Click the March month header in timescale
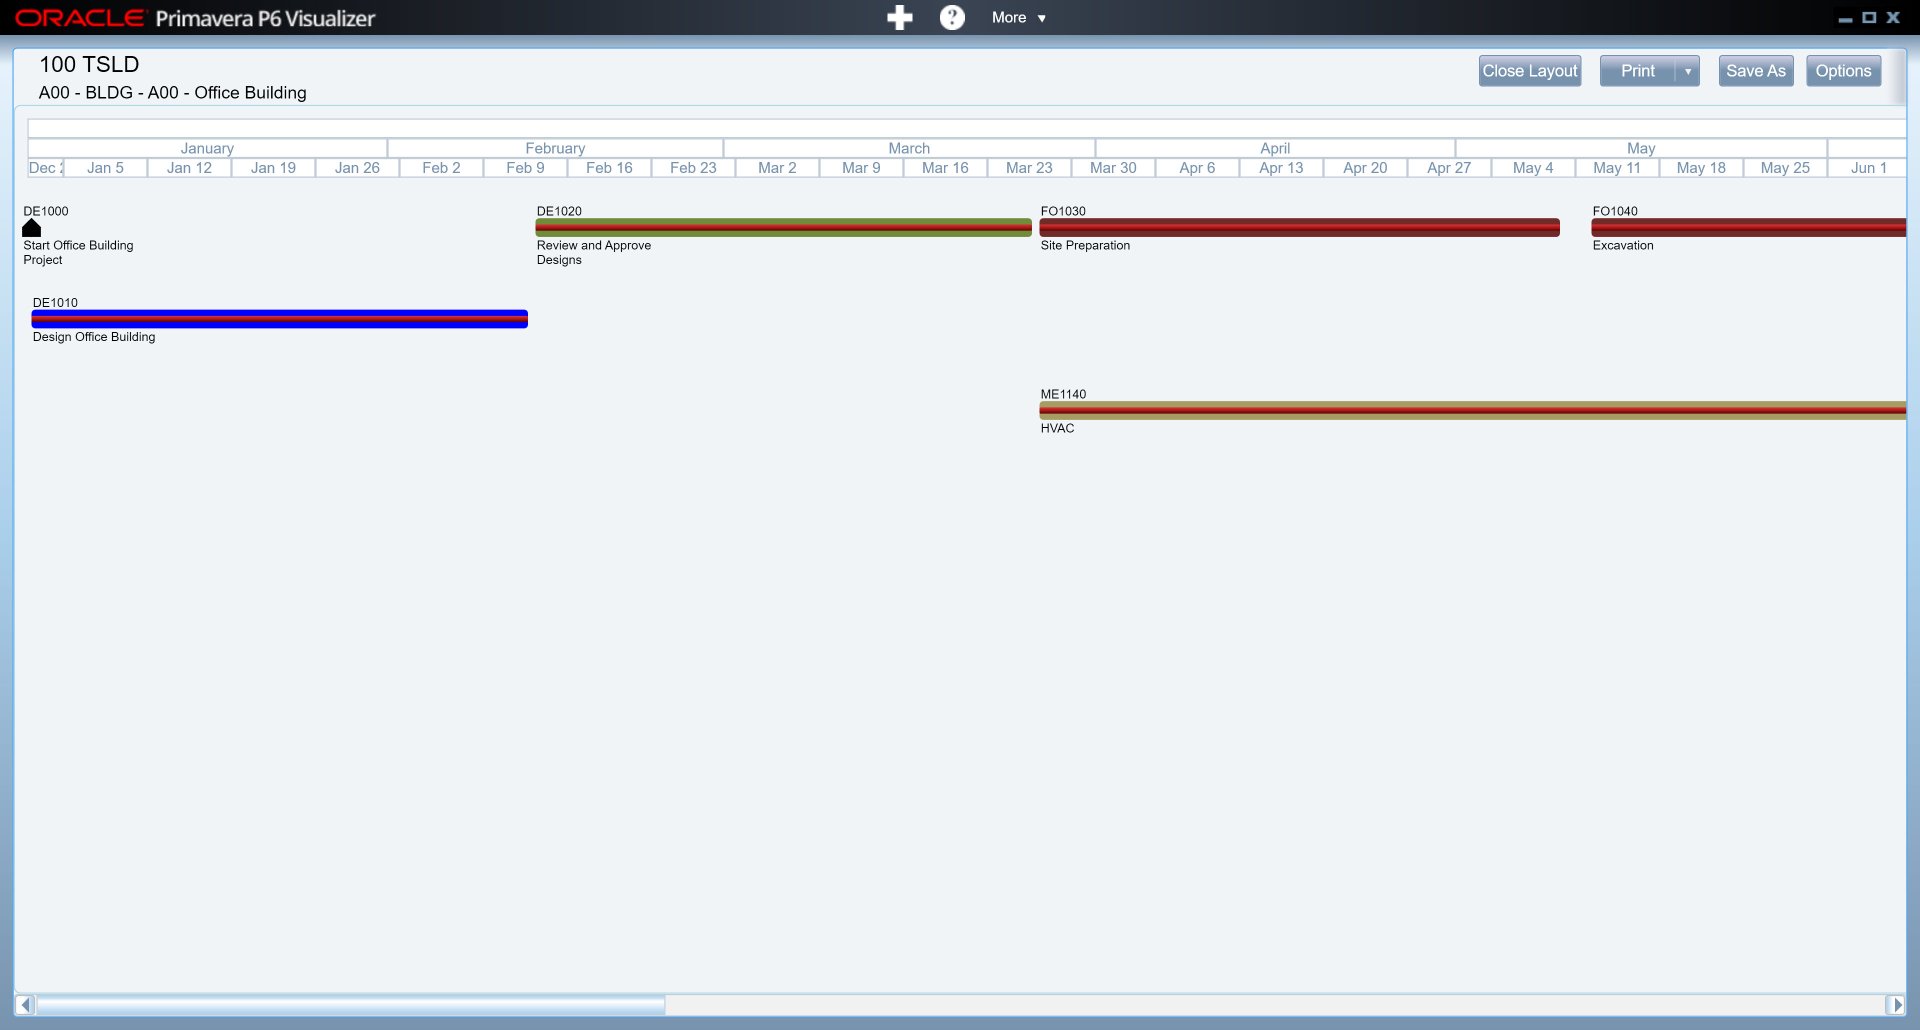Image resolution: width=1920 pixels, height=1030 pixels. pyautogui.click(x=909, y=148)
